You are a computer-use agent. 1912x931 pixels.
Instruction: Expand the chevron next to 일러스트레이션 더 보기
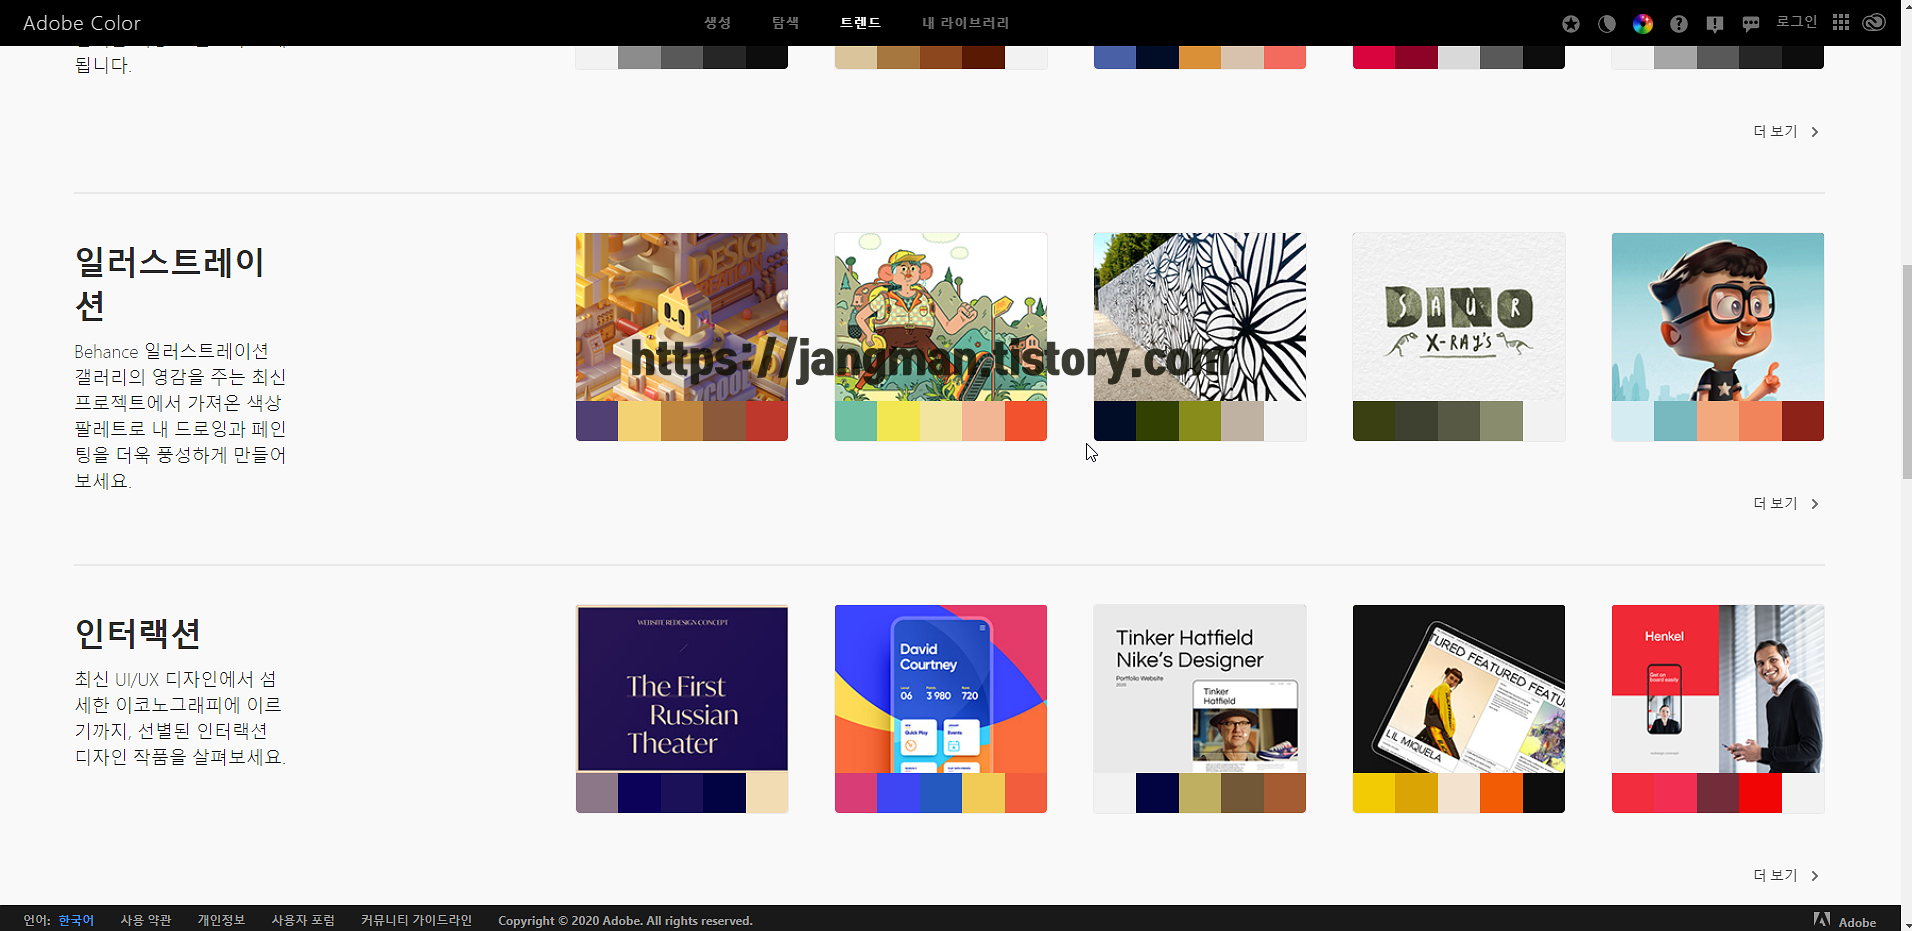[1815, 504]
